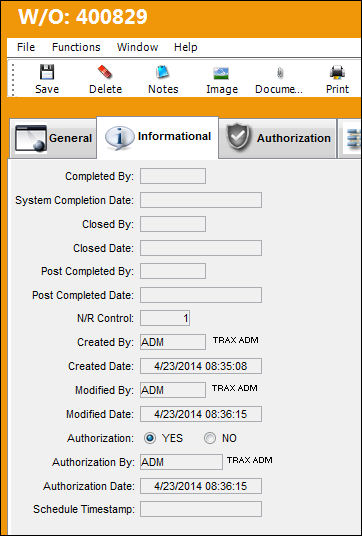Open the File menu
Viewport: 362px width, 536px height.
click(26, 47)
